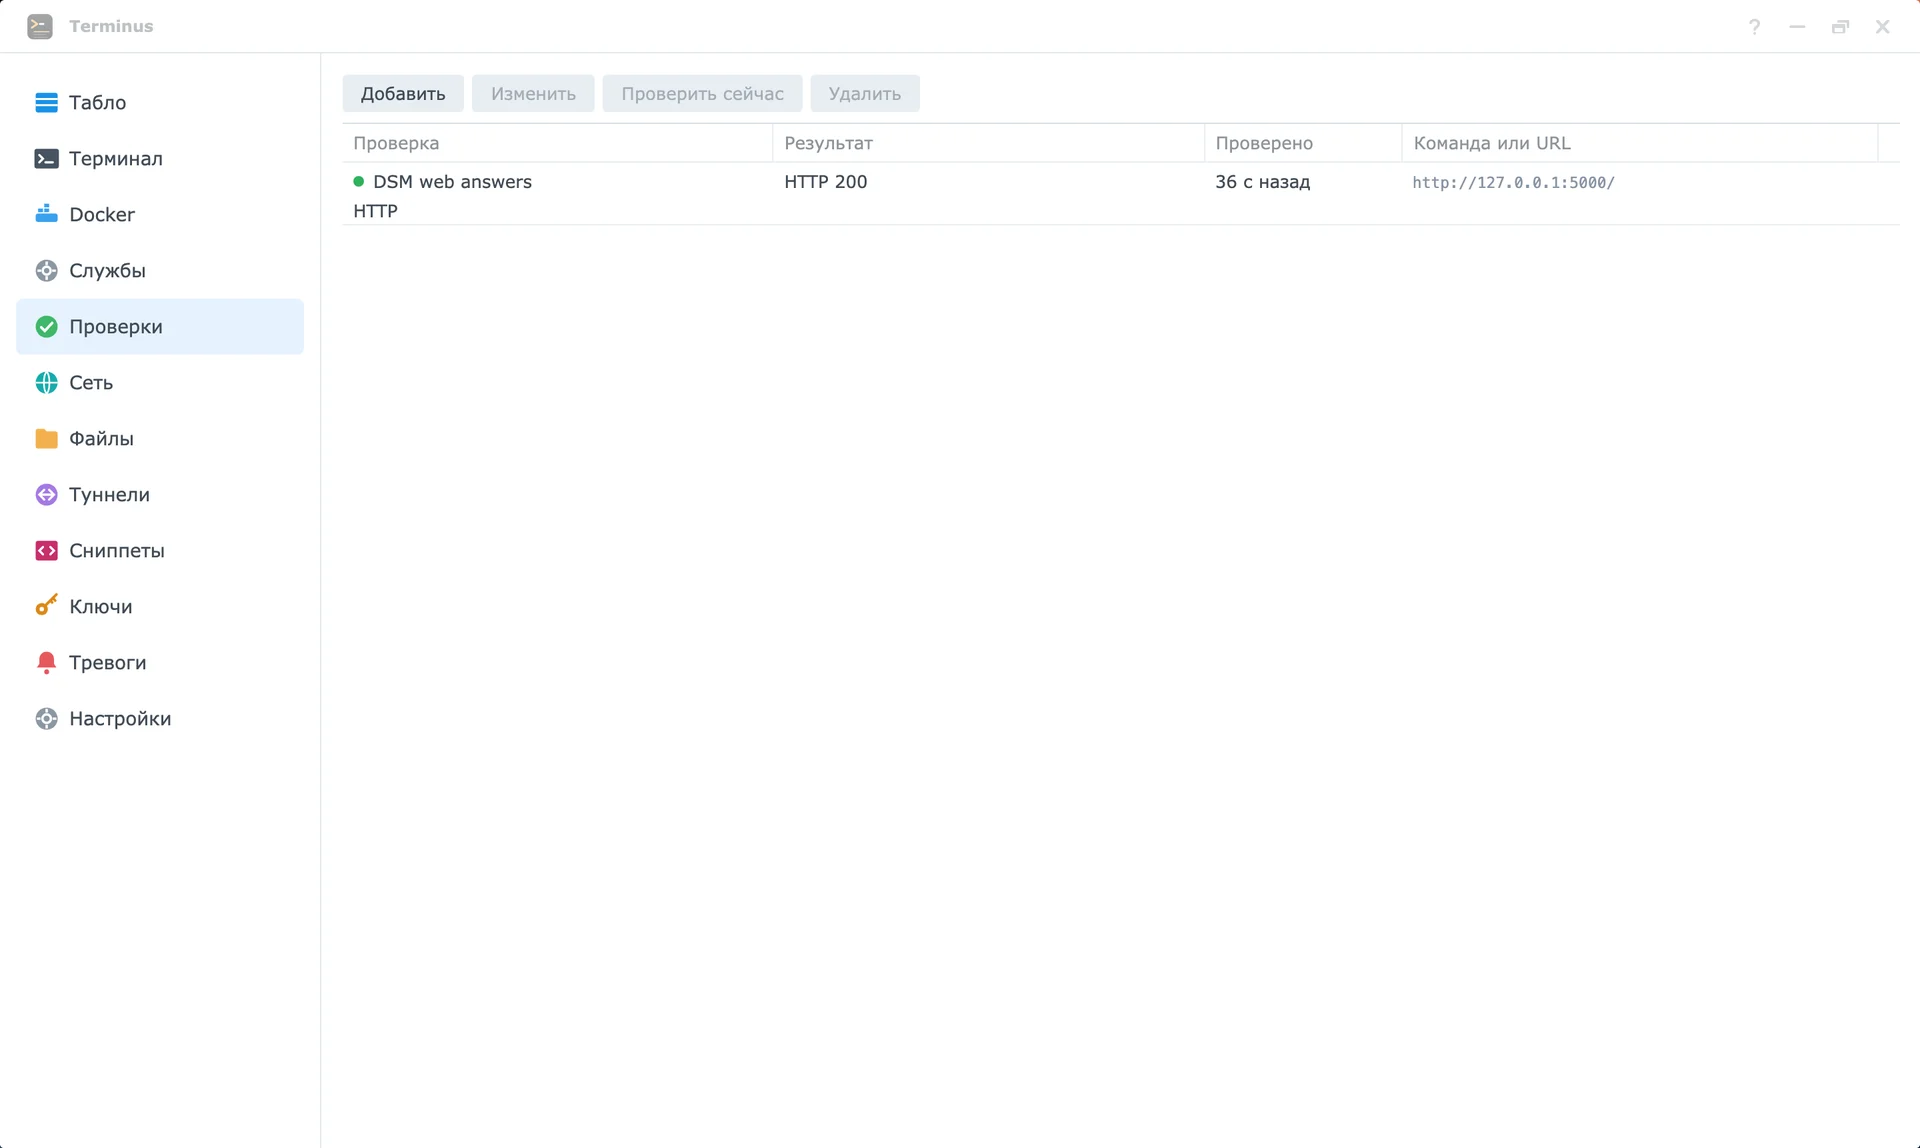Click the Файлы folder icon
This screenshot has height=1148, width=1920.
(x=46, y=438)
